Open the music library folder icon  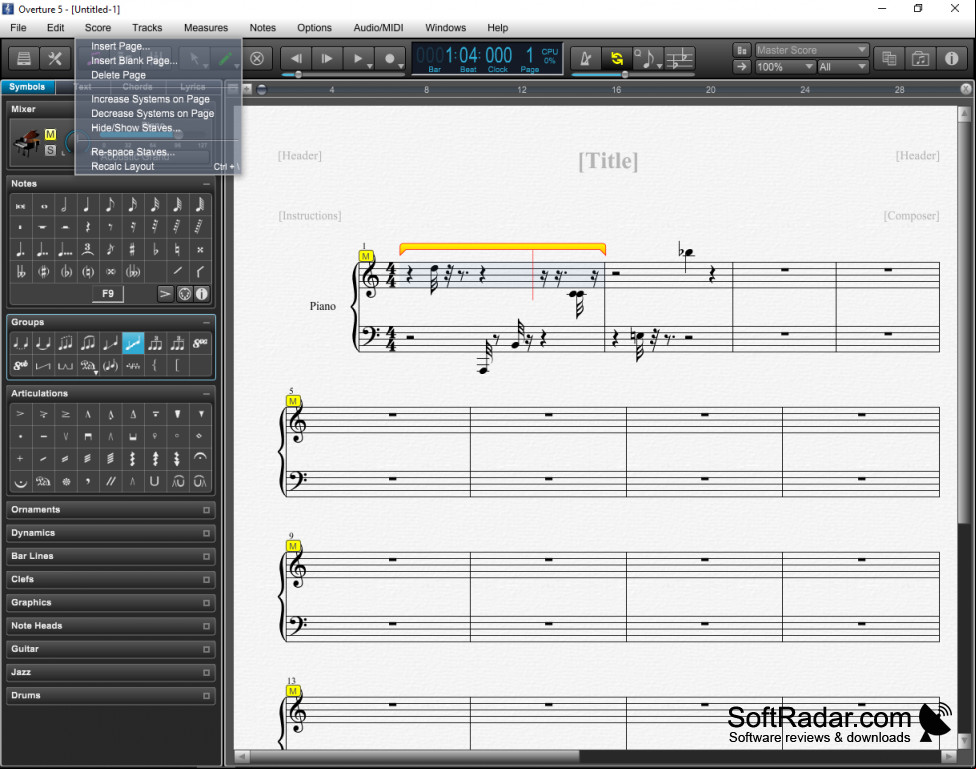click(x=920, y=58)
